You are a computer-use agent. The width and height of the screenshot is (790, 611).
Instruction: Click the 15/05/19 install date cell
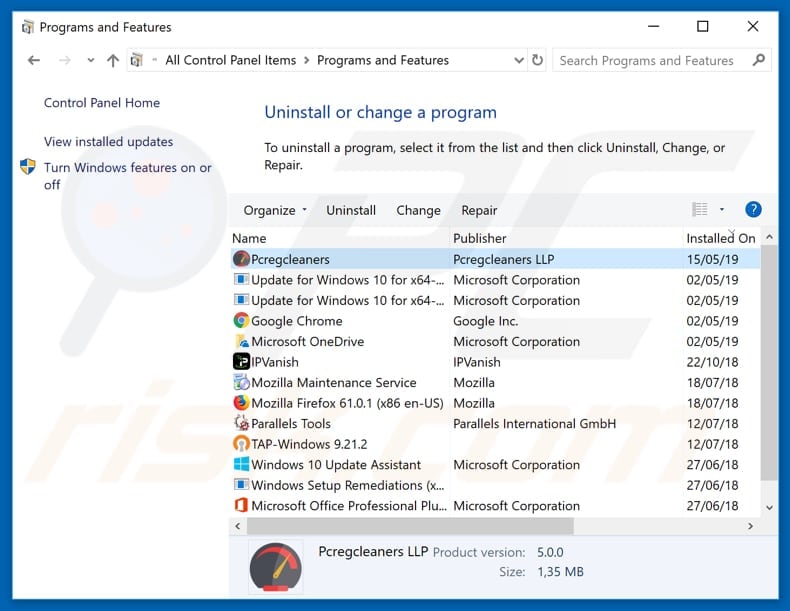coord(712,259)
